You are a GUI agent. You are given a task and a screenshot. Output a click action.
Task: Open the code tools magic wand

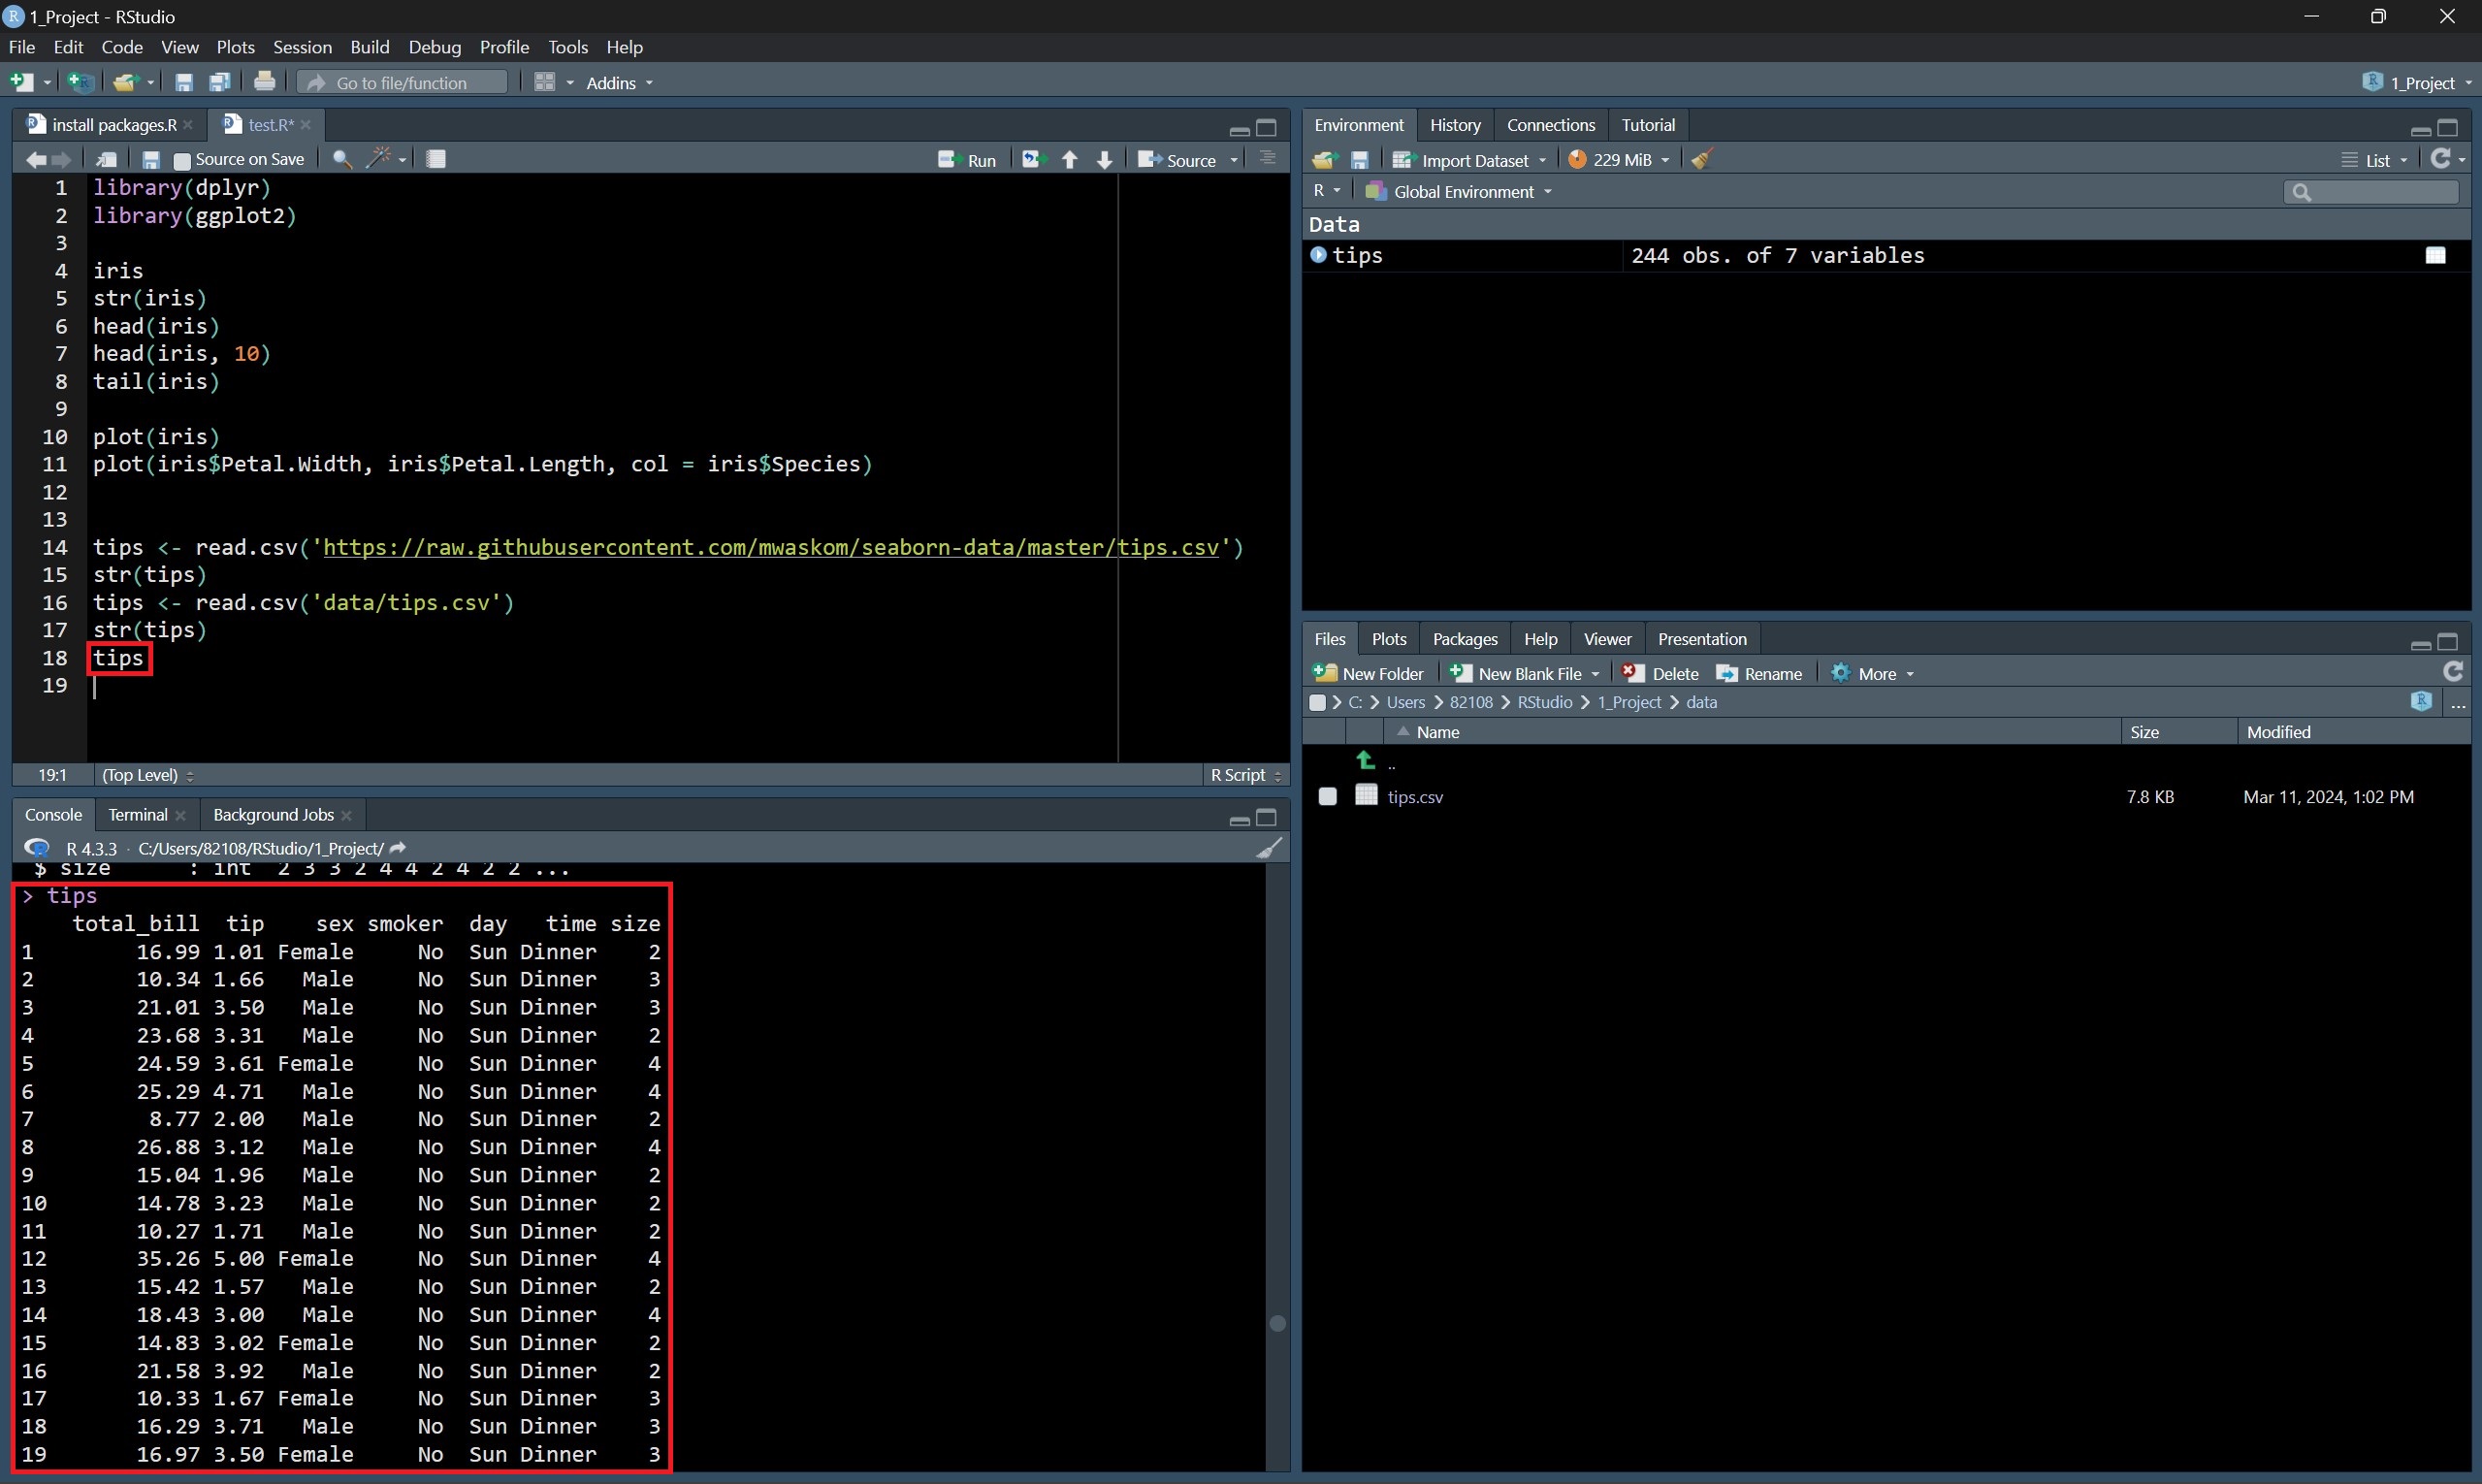click(379, 158)
